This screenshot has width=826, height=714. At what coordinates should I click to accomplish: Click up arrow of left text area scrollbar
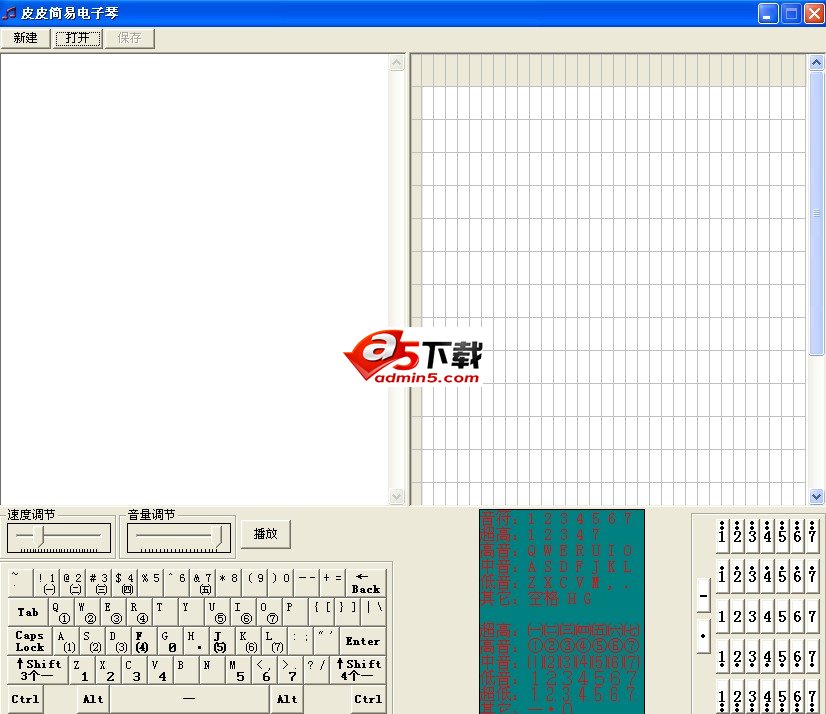pyautogui.click(x=396, y=63)
